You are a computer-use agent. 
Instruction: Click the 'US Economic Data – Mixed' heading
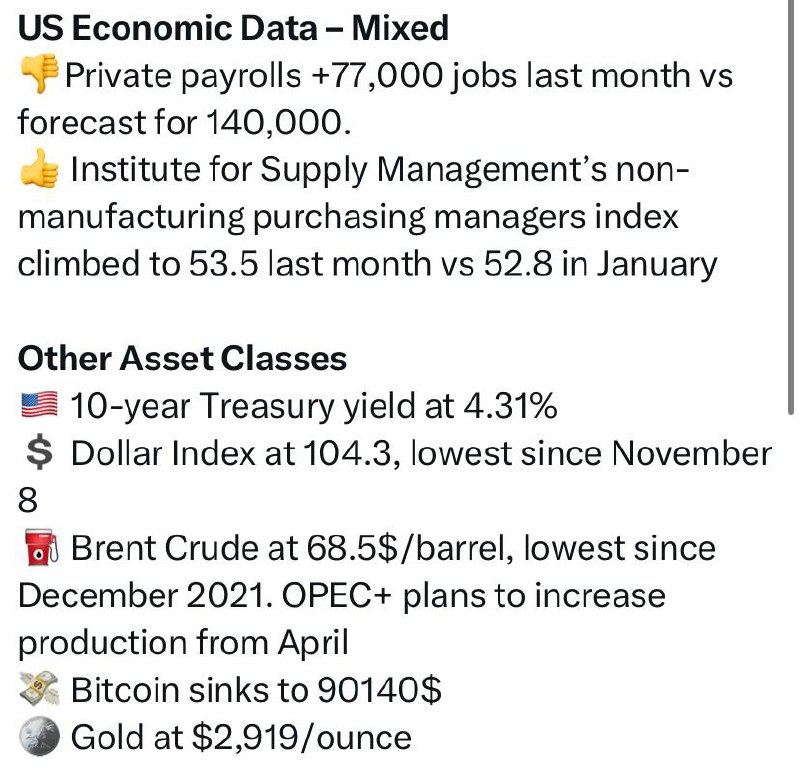233,28
